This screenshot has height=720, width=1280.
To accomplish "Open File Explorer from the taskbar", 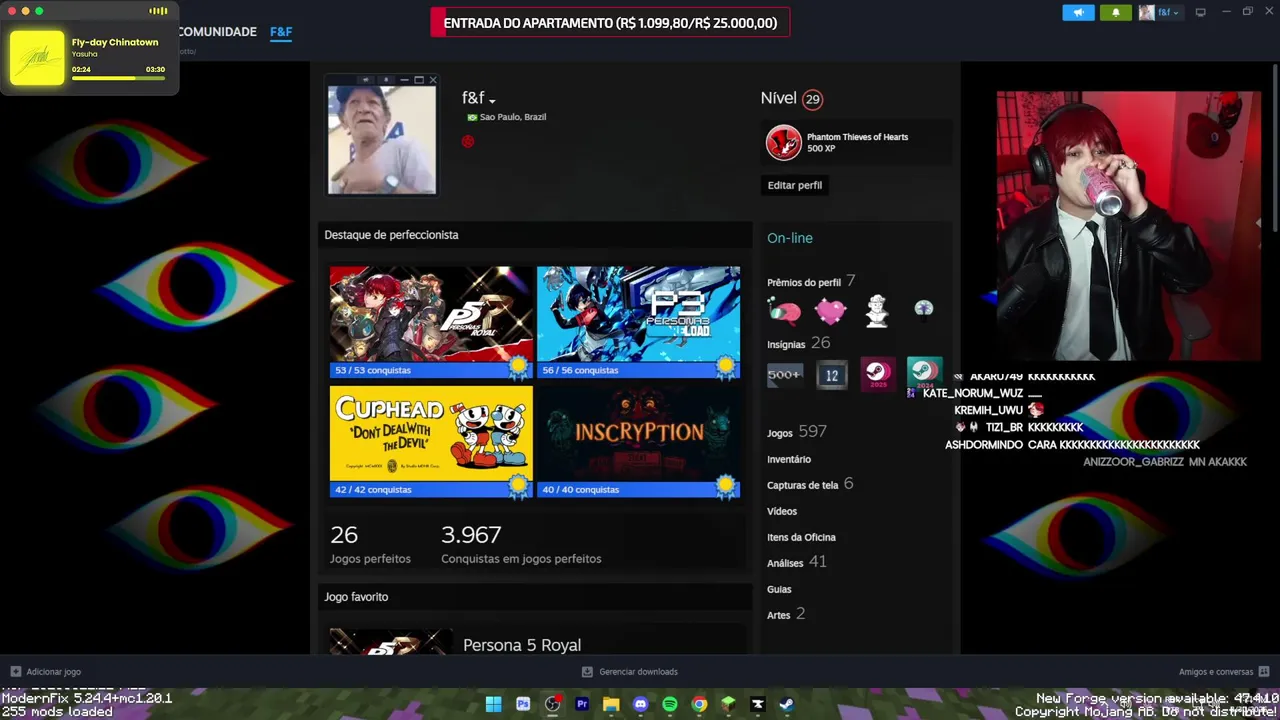I will click(x=611, y=704).
